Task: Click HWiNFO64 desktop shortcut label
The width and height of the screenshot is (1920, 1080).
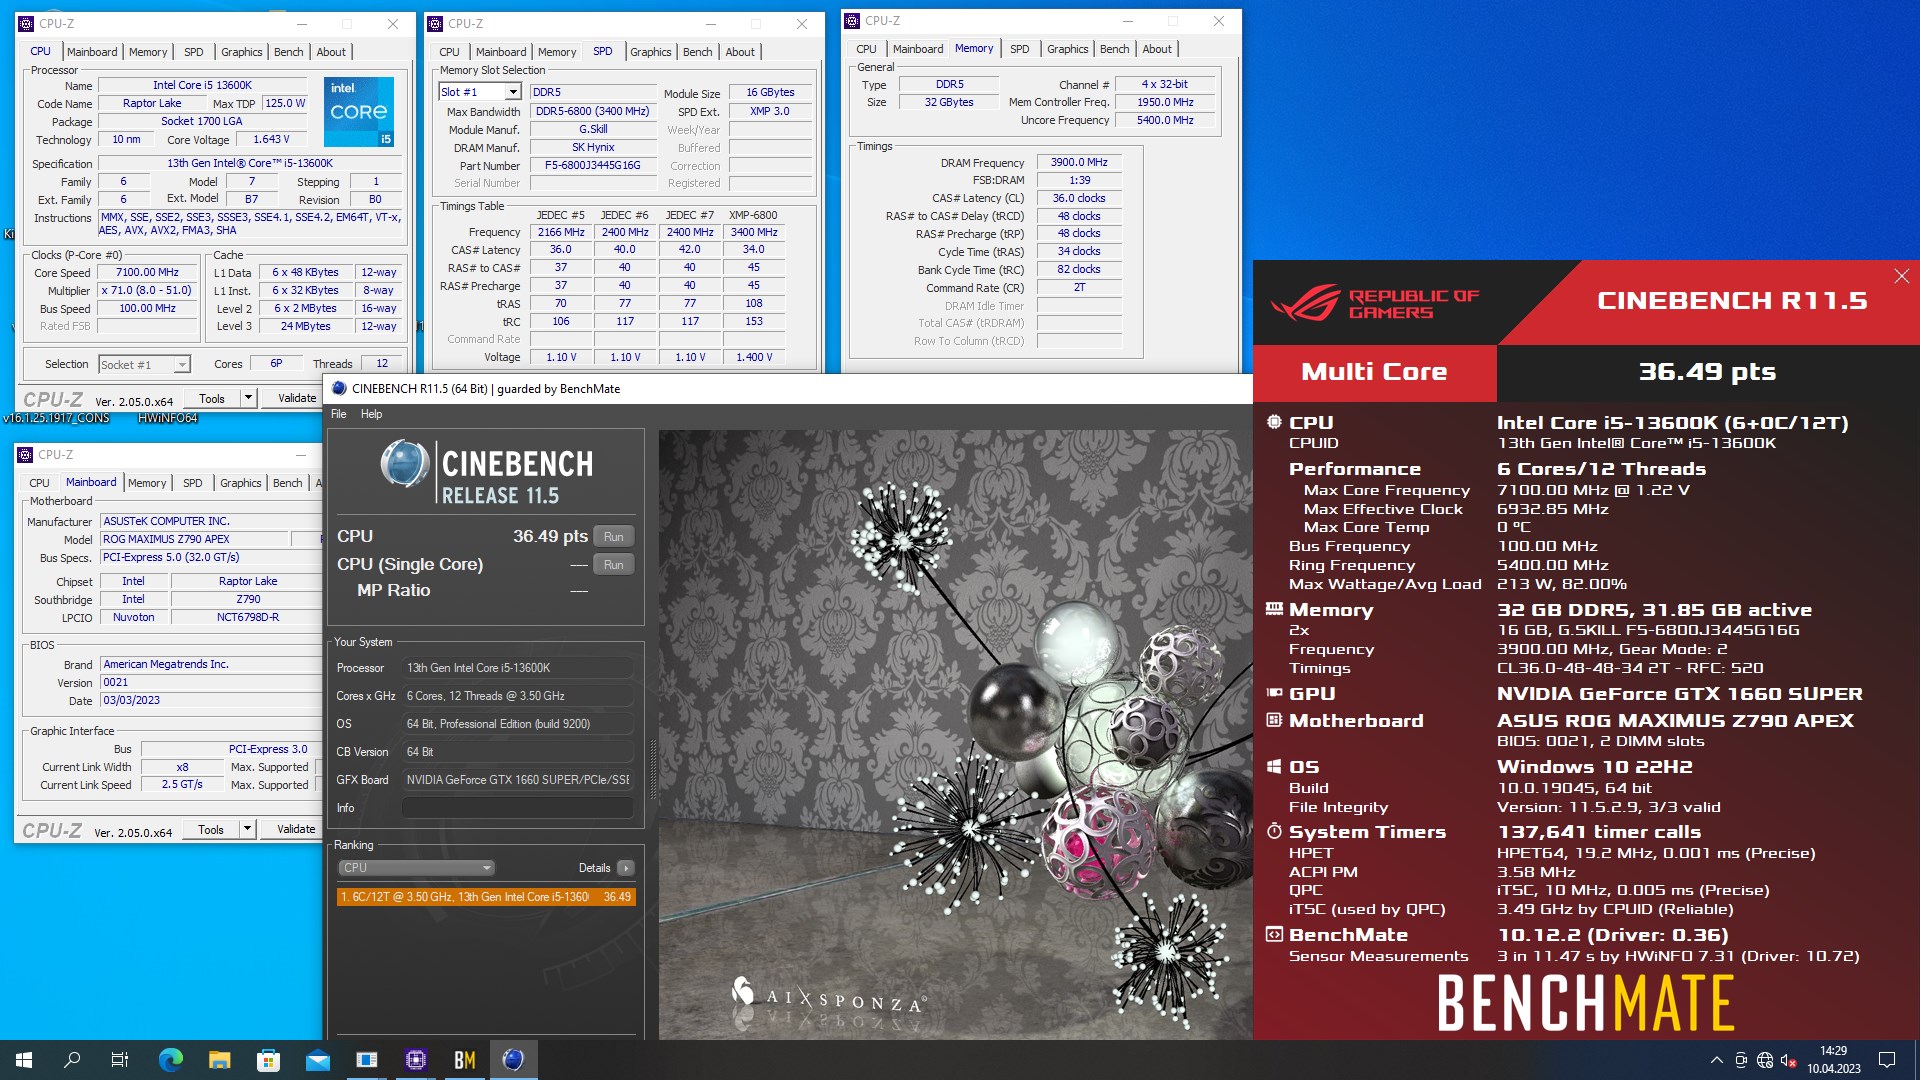Action: pos(168,418)
